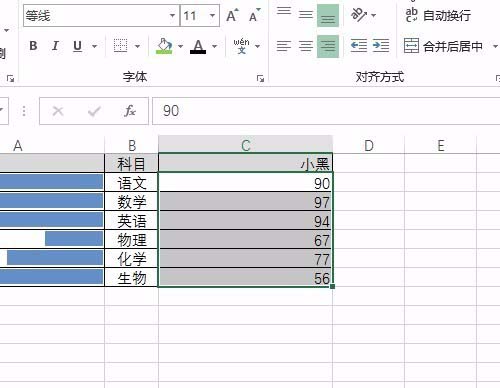This screenshot has height=388, width=500.
Task: Click the cell with value 90
Action: point(246,183)
